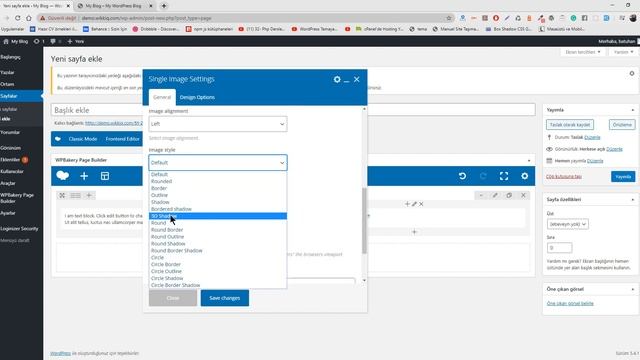Click the undo icon in WPBakery toolbar
This screenshot has height=360, width=640.
(462, 176)
